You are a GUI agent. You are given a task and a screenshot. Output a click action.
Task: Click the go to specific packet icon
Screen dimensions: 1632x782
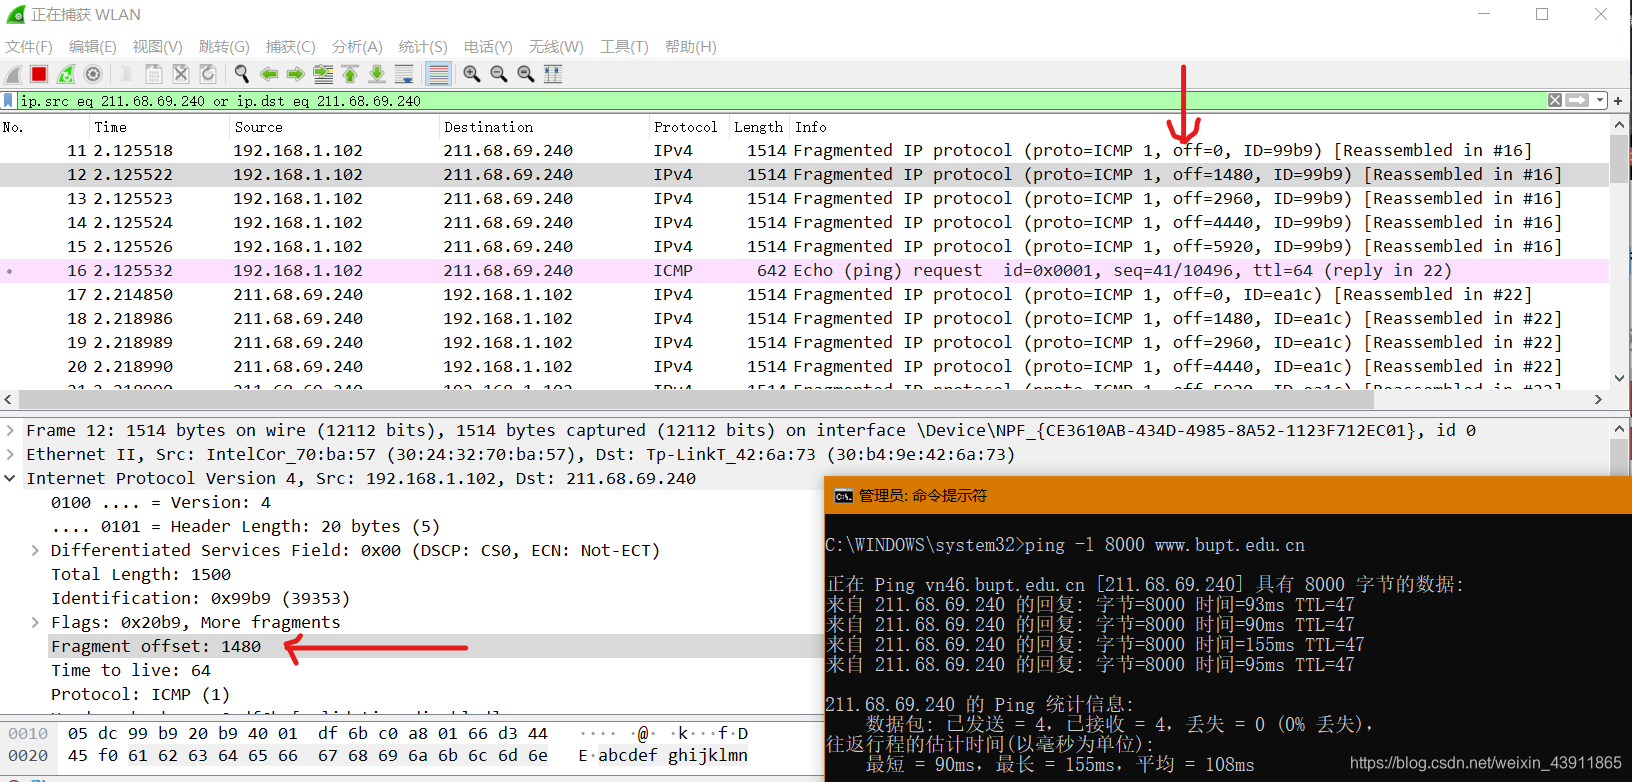pos(323,74)
